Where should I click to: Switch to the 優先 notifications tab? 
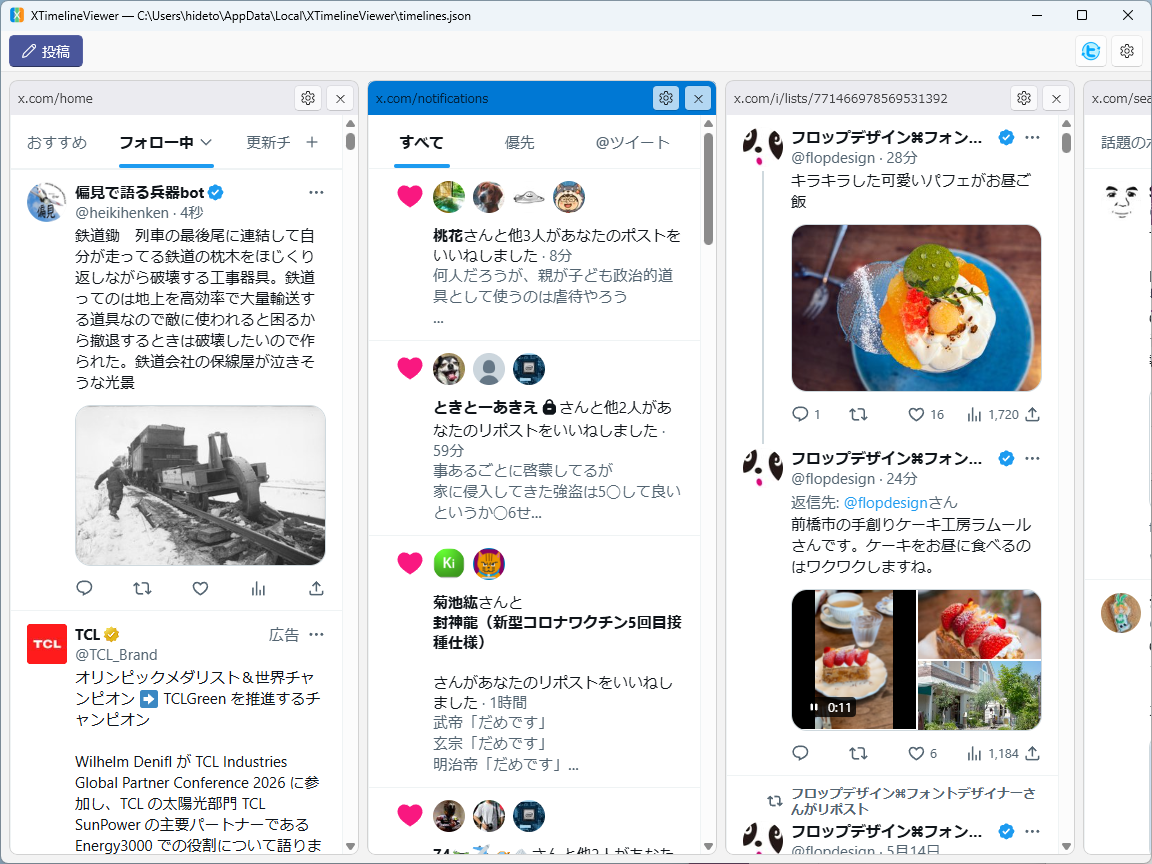(x=519, y=143)
